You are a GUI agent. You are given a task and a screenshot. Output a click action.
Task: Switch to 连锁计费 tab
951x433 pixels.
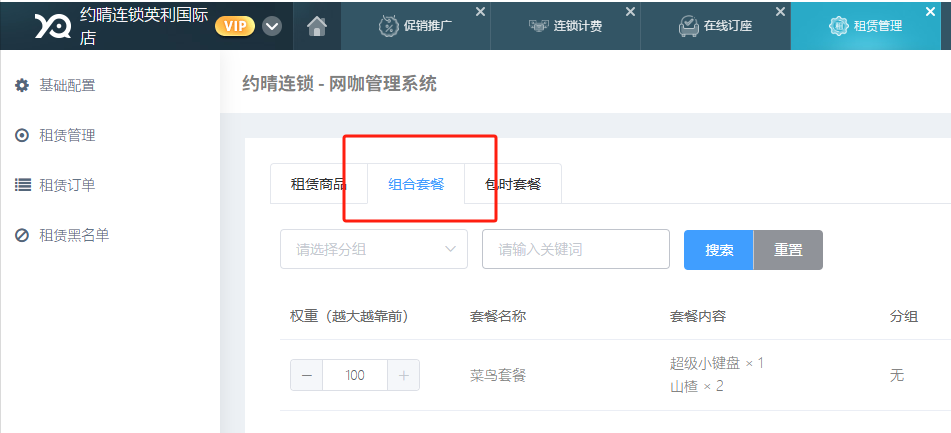pyautogui.click(x=565, y=26)
